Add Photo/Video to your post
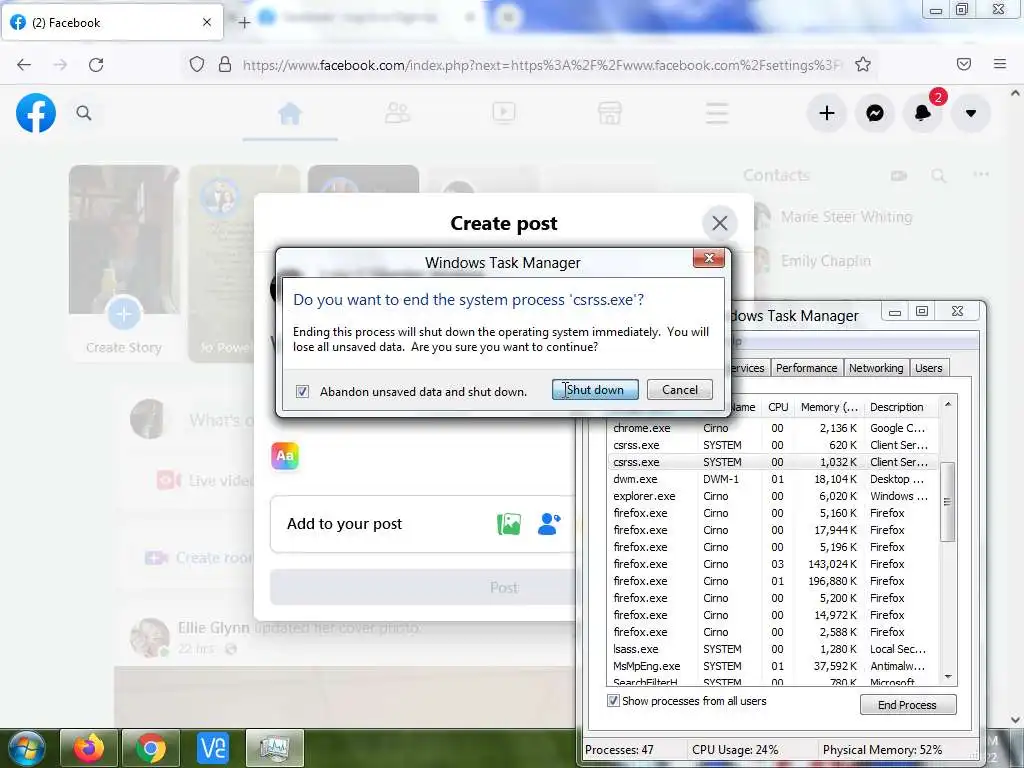The image size is (1024, 768). (509, 524)
